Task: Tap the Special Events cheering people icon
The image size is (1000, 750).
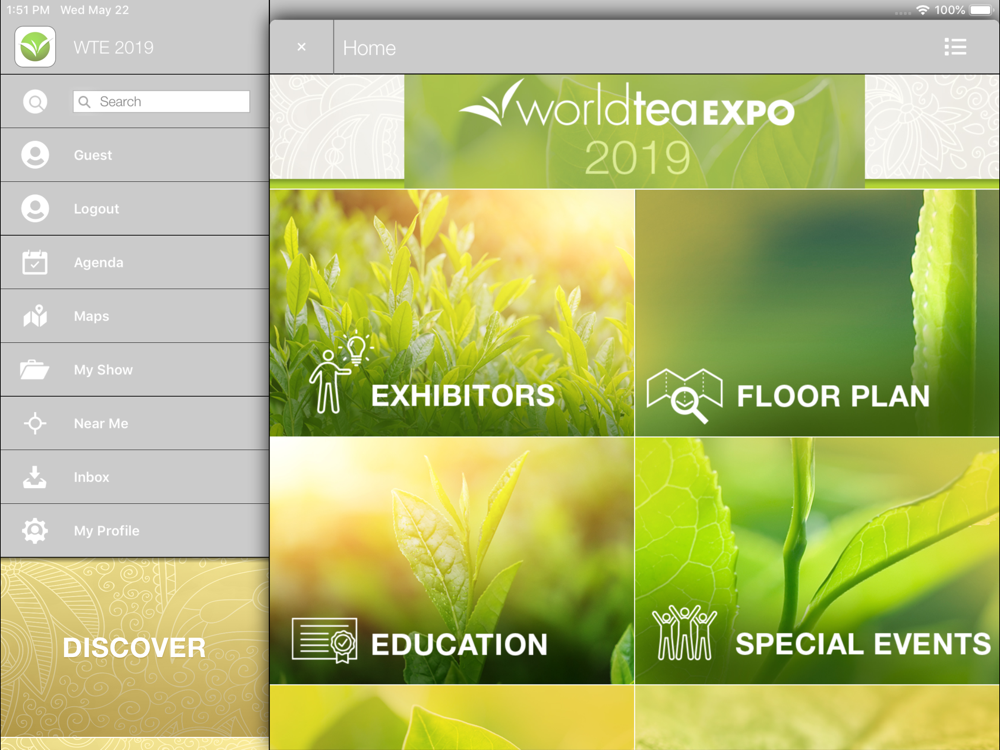Action: coord(684,633)
